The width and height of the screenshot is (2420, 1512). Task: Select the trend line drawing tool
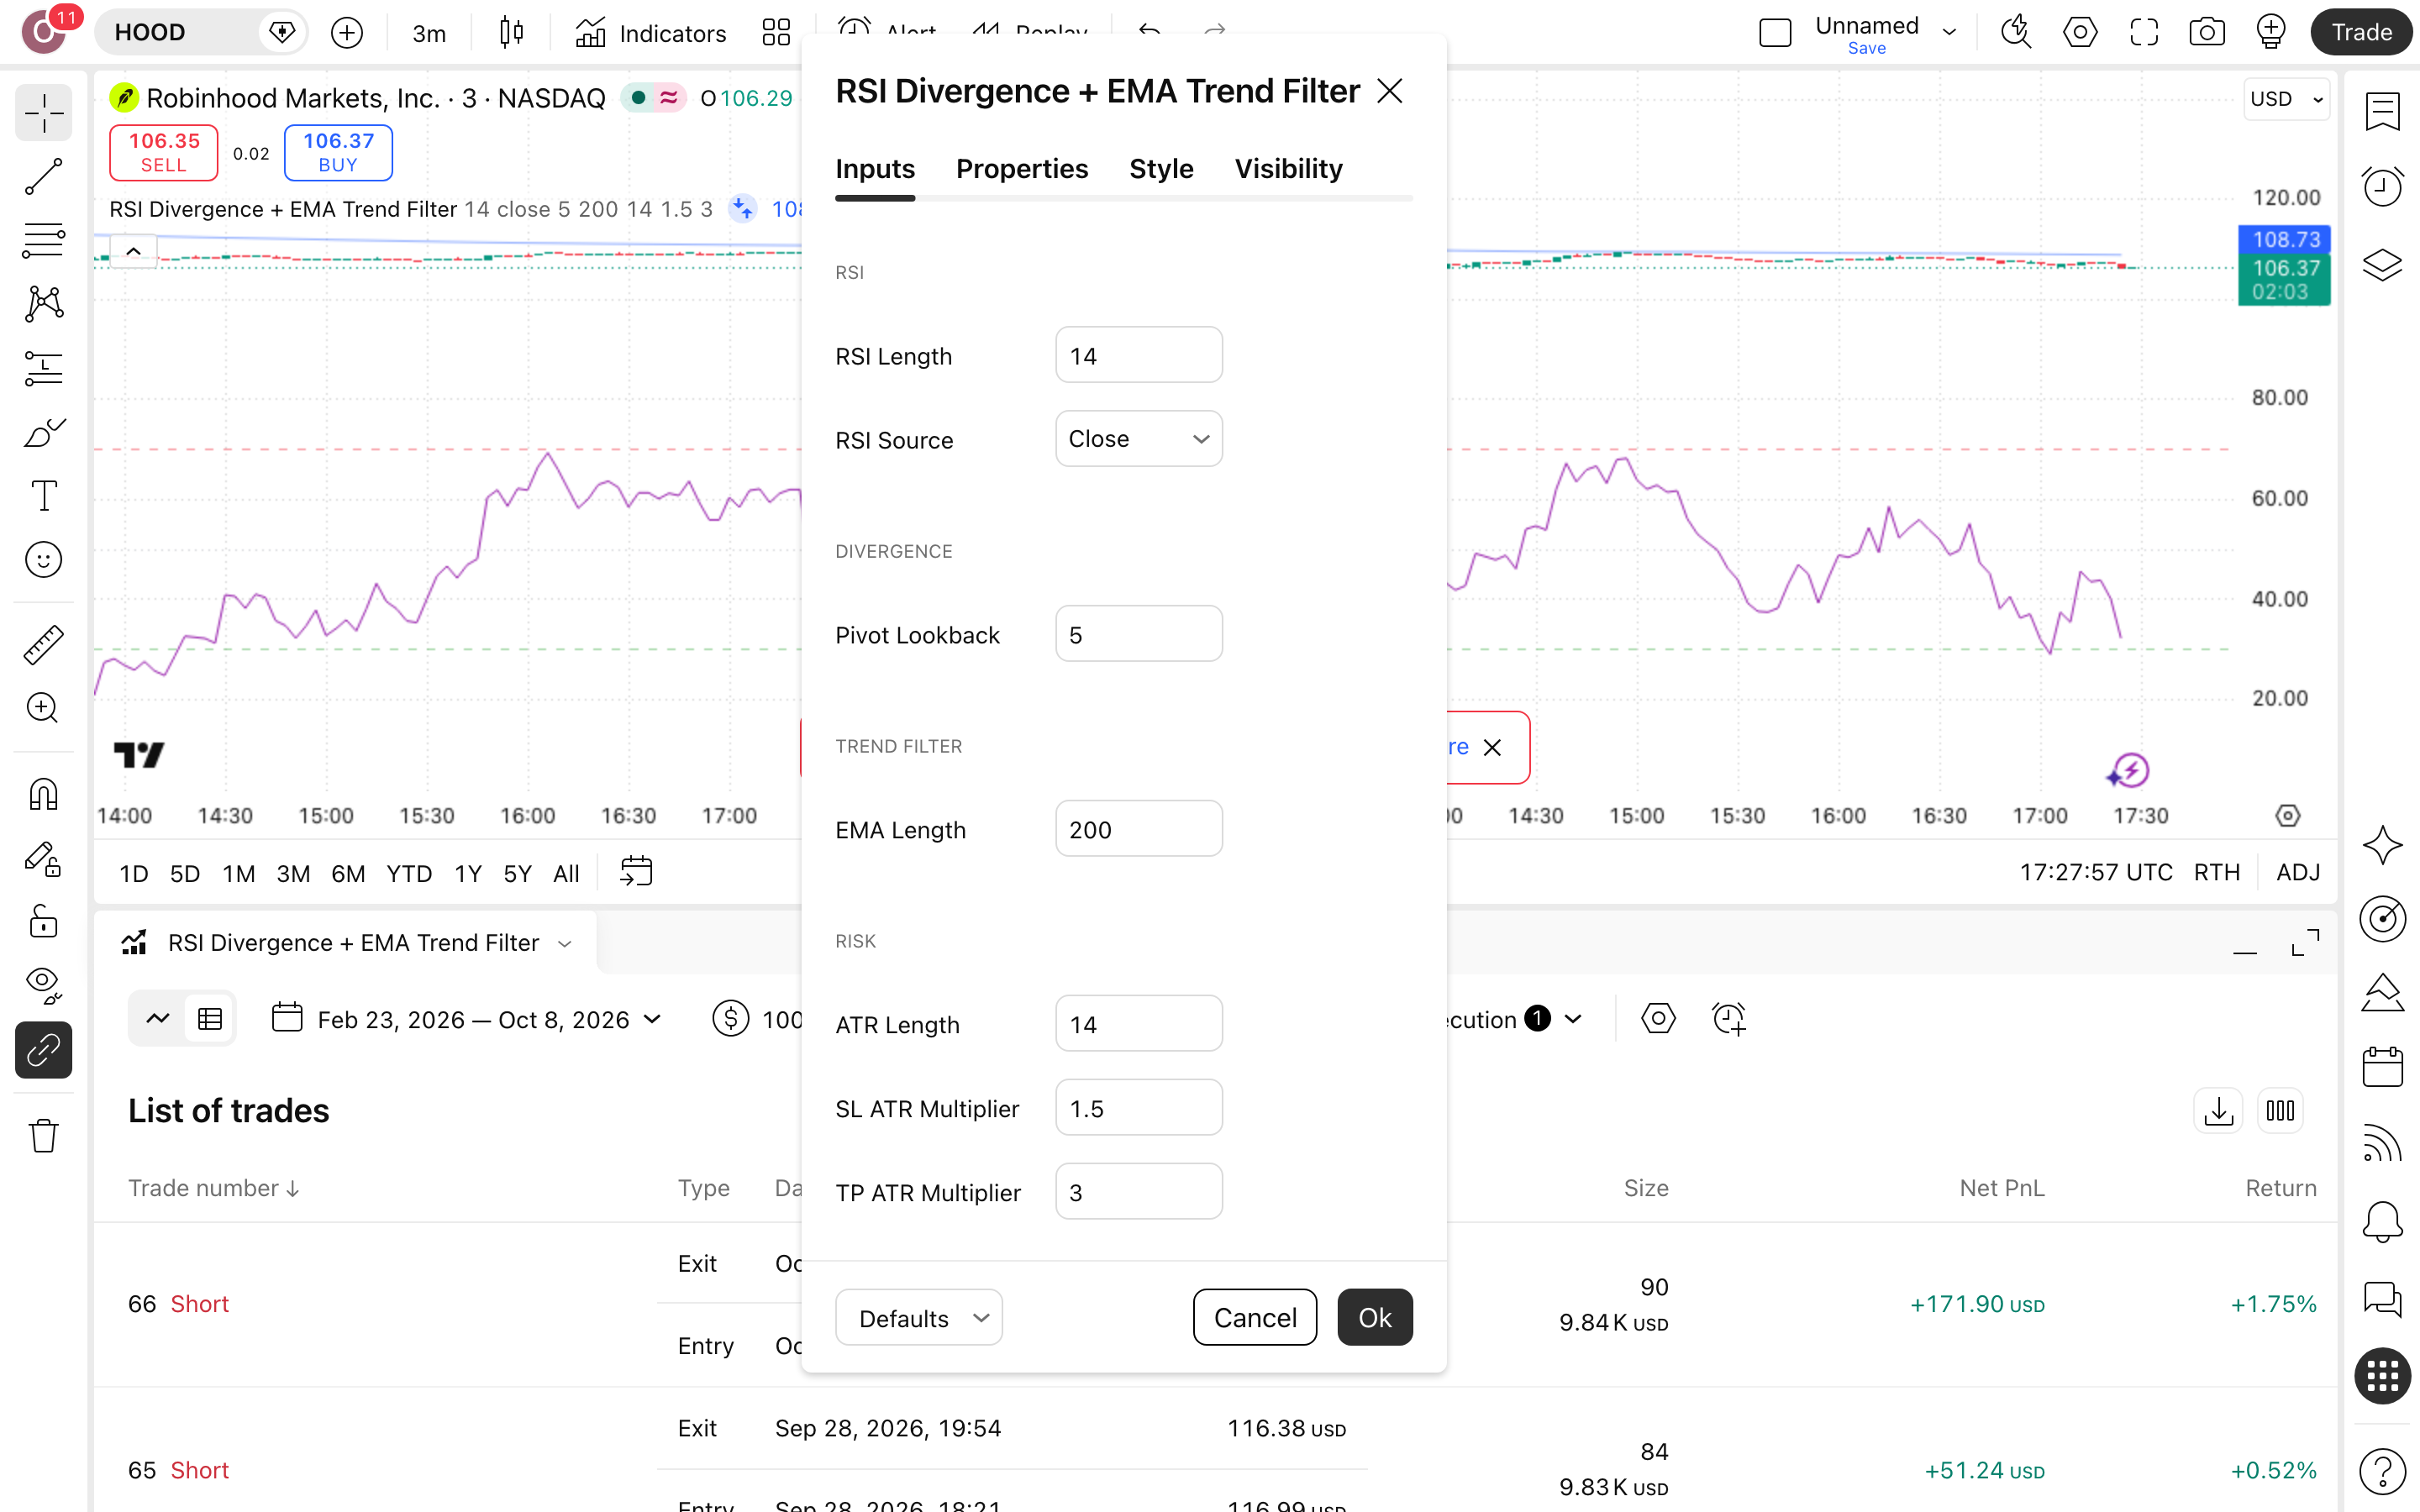[44, 177]
